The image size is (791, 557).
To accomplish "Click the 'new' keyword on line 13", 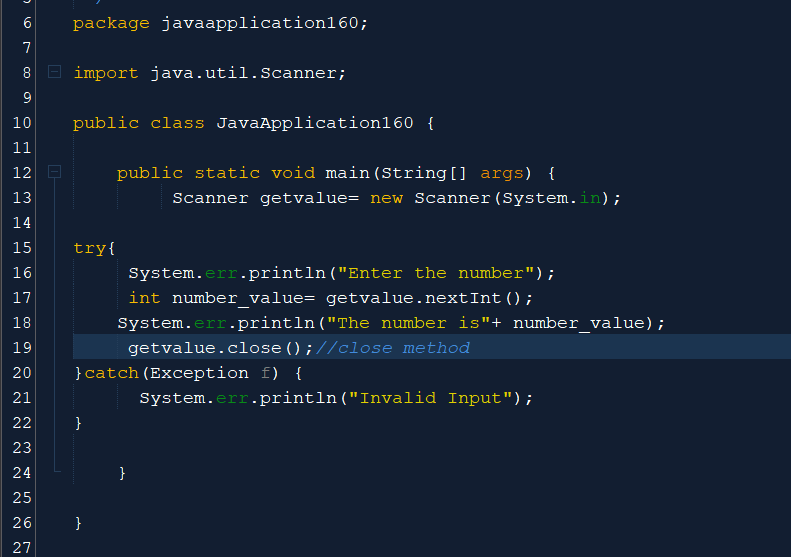I will 386,198.
